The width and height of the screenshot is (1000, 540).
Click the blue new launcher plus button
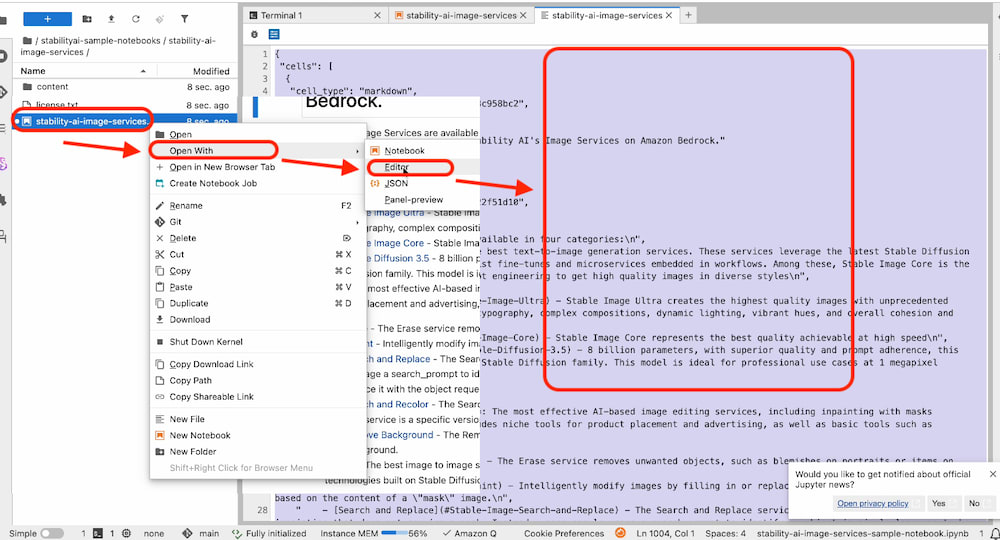coord(47,18)
